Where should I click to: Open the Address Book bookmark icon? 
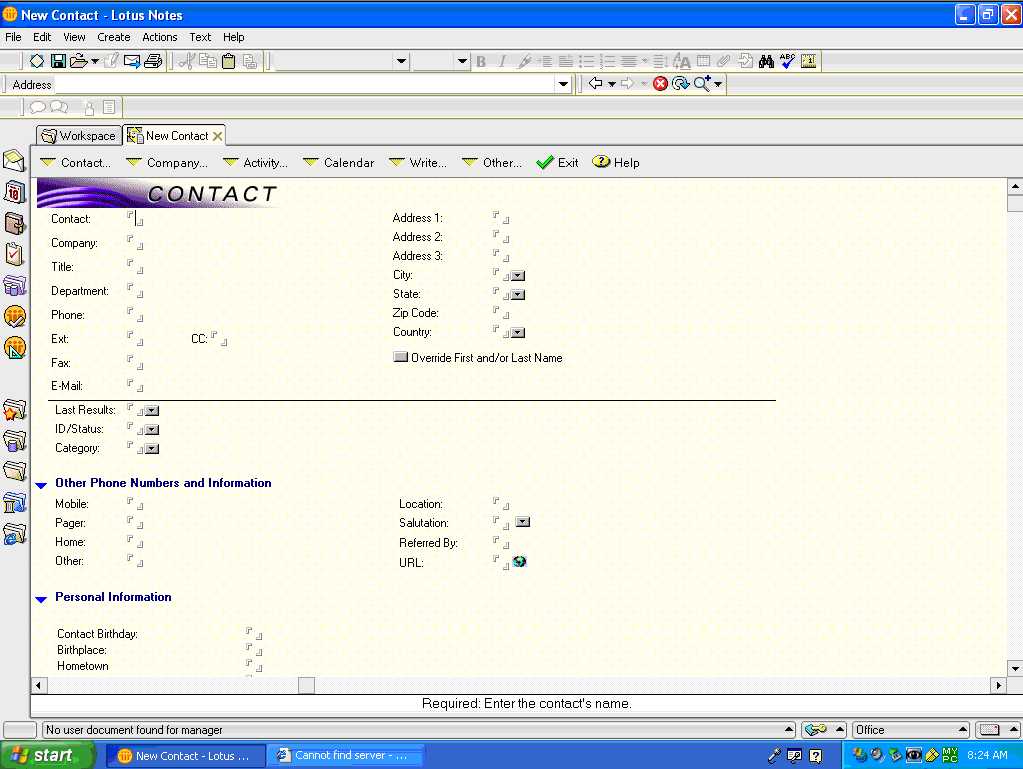tap(14, 223)
